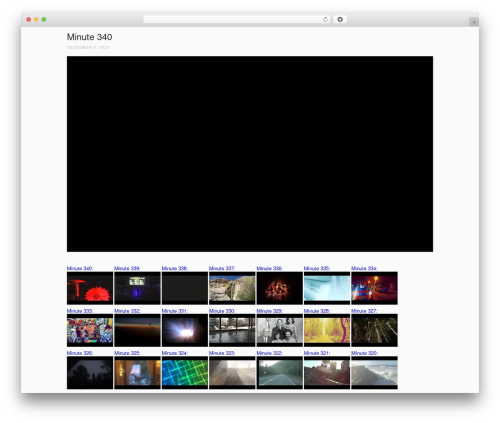Open a new tab with plus button
The height and width of the screenshot is (423, 500).
[x=474, y=22]
